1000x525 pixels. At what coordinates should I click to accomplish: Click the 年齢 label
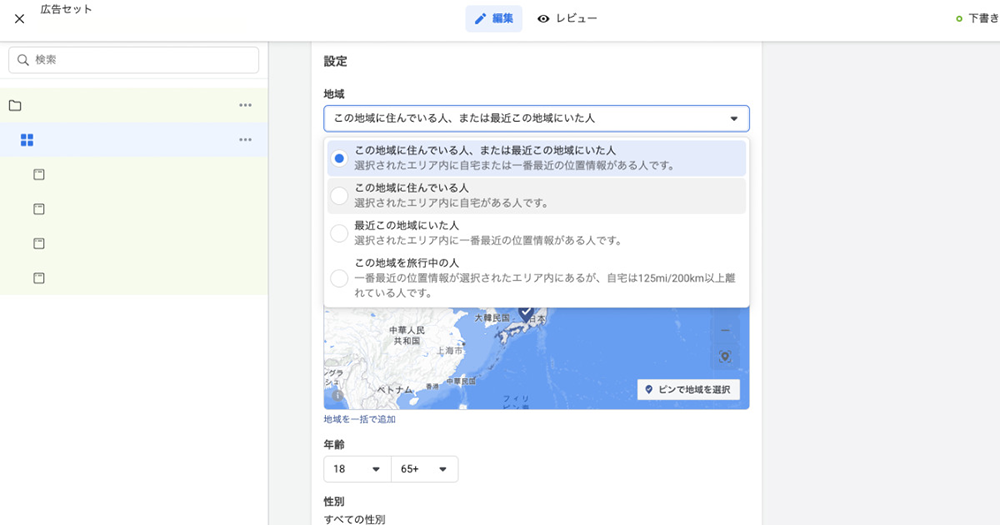(334, 445)
